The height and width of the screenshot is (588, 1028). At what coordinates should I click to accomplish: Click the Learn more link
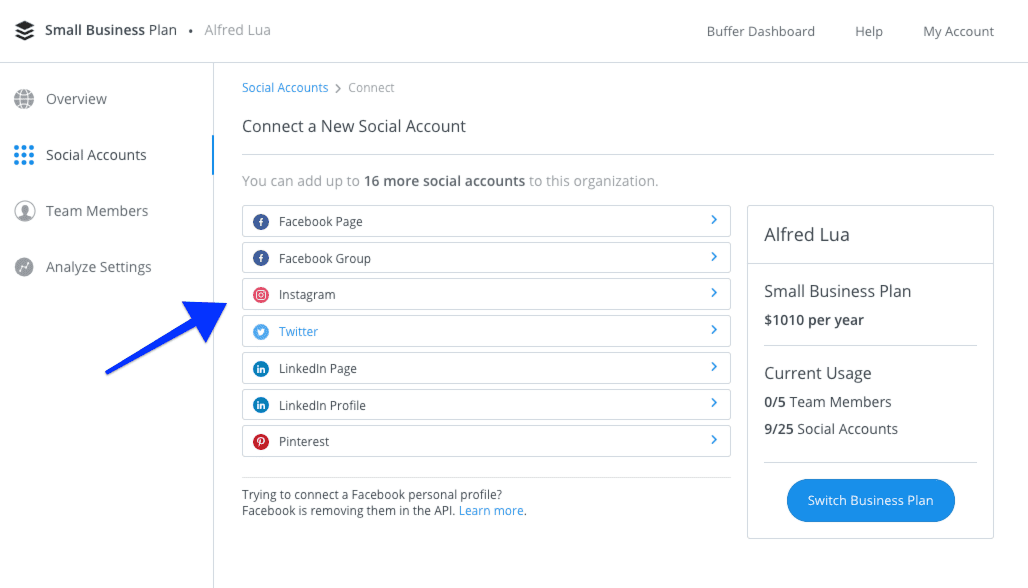coord(491,511)
